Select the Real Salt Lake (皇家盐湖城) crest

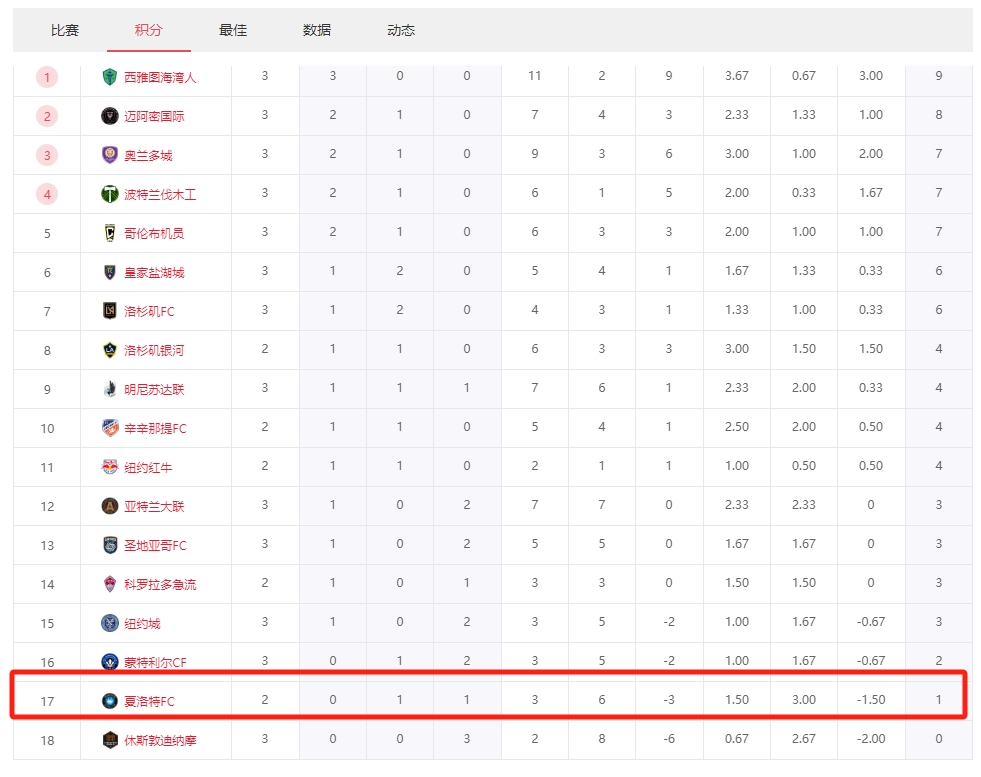(x=110, y=271)
